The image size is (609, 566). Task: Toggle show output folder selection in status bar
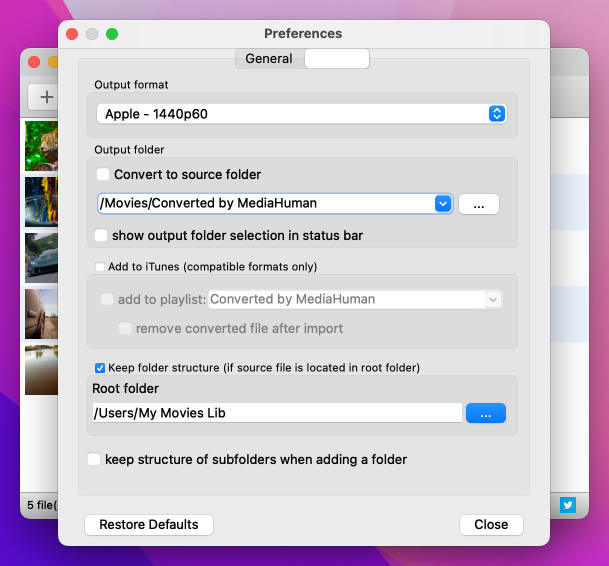coord(101,235)
